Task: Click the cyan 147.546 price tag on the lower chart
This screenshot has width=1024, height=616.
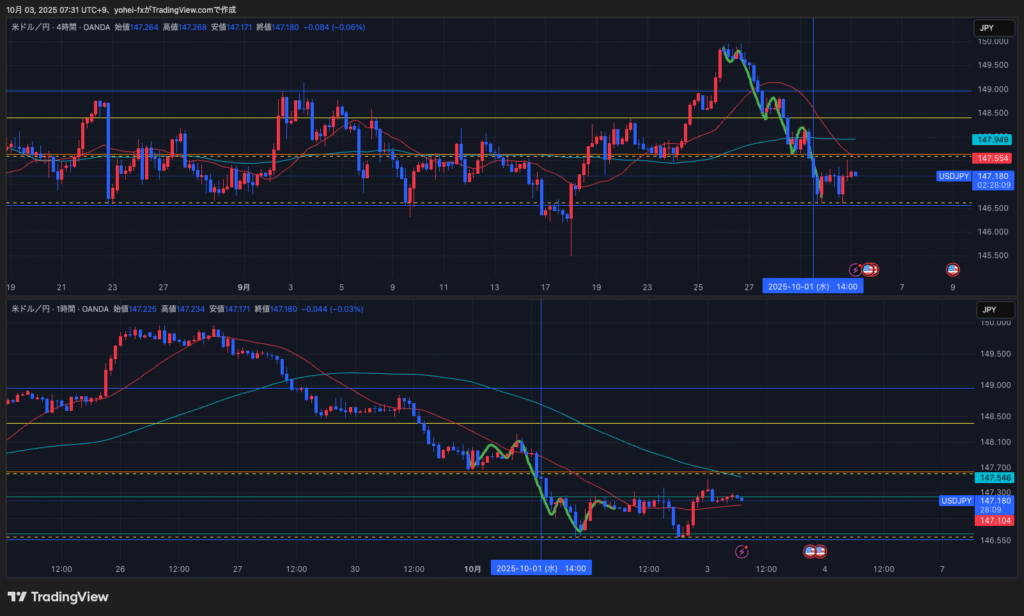Action: [x=991, y=479]
